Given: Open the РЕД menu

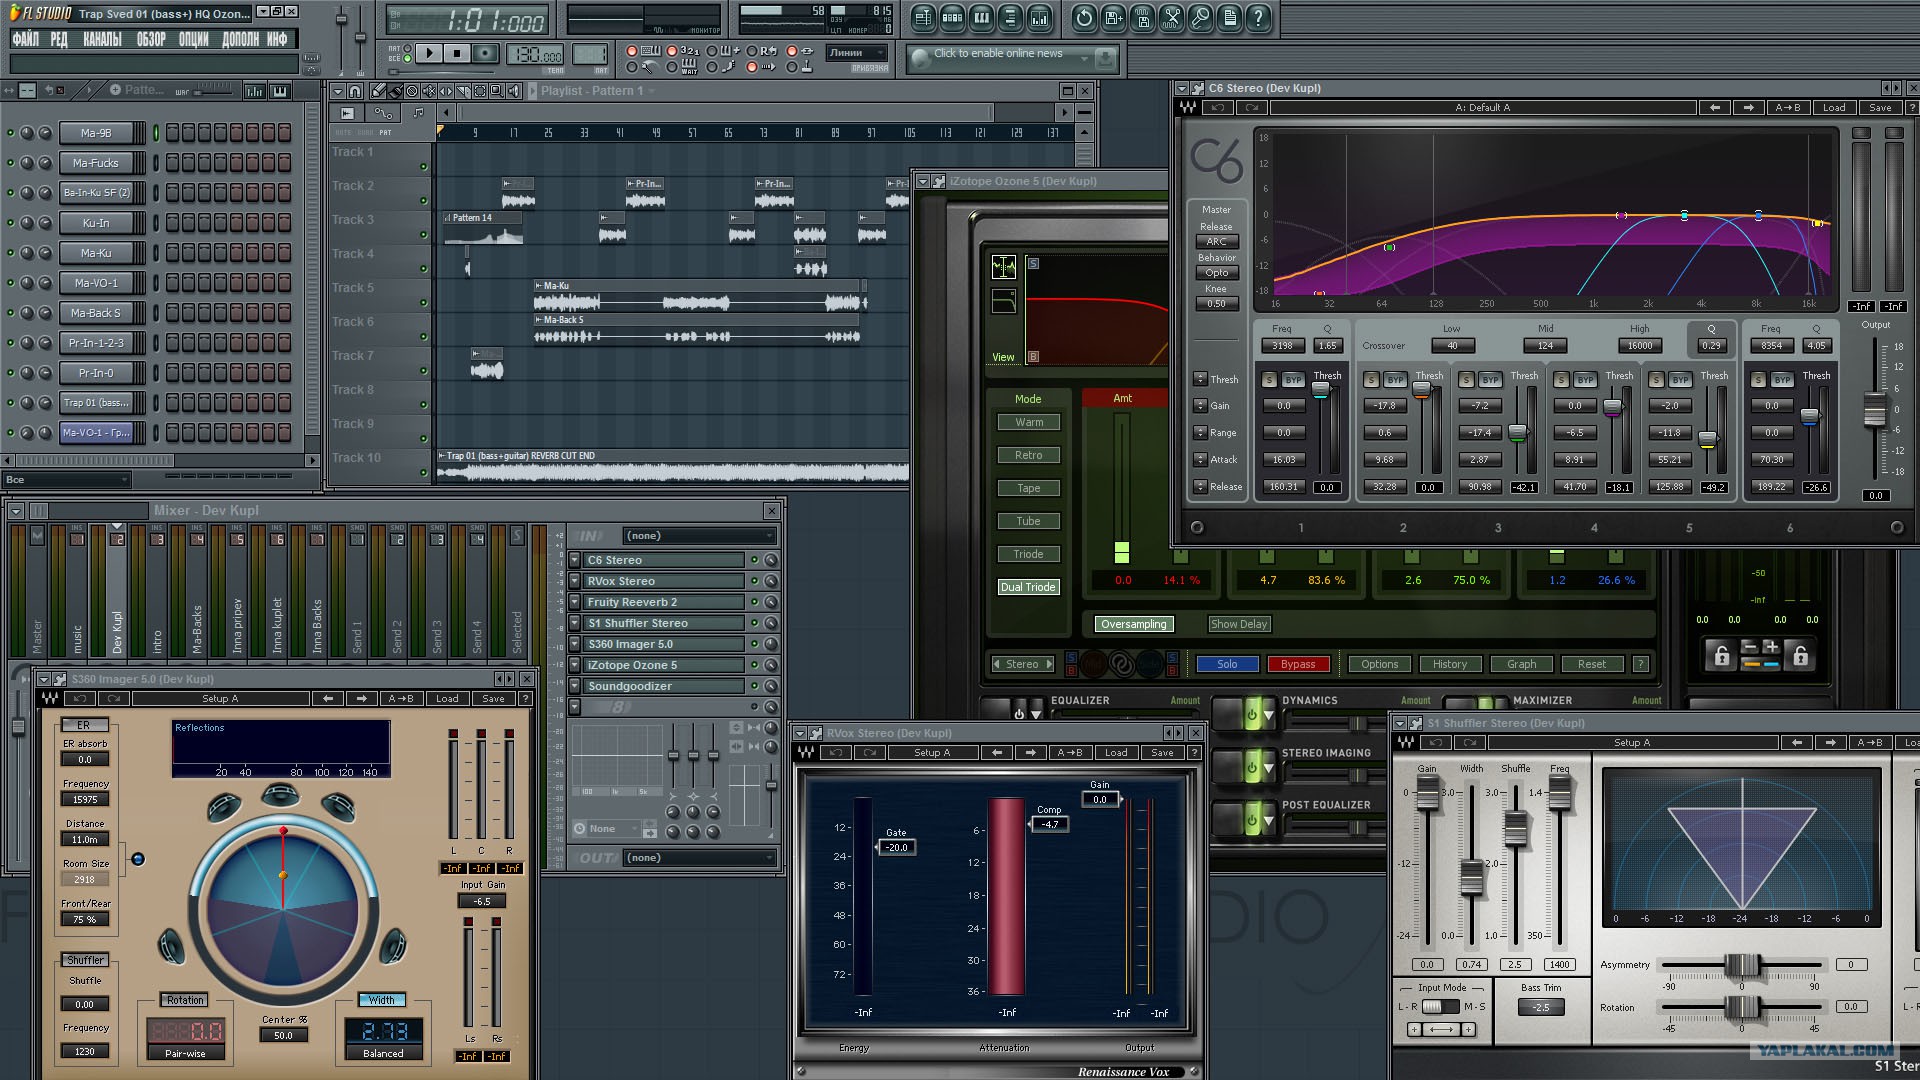Looking at the screenshot, I should pos(59,39).
